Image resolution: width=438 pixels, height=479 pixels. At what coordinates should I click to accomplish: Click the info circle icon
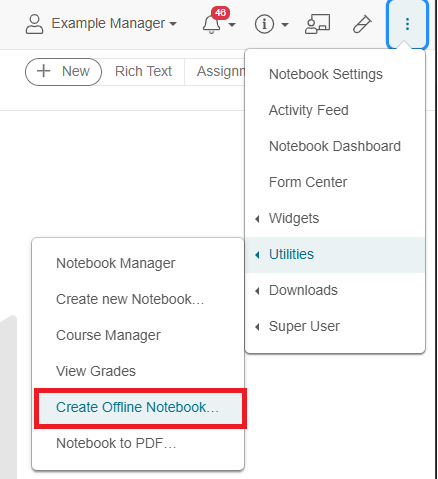264,24
